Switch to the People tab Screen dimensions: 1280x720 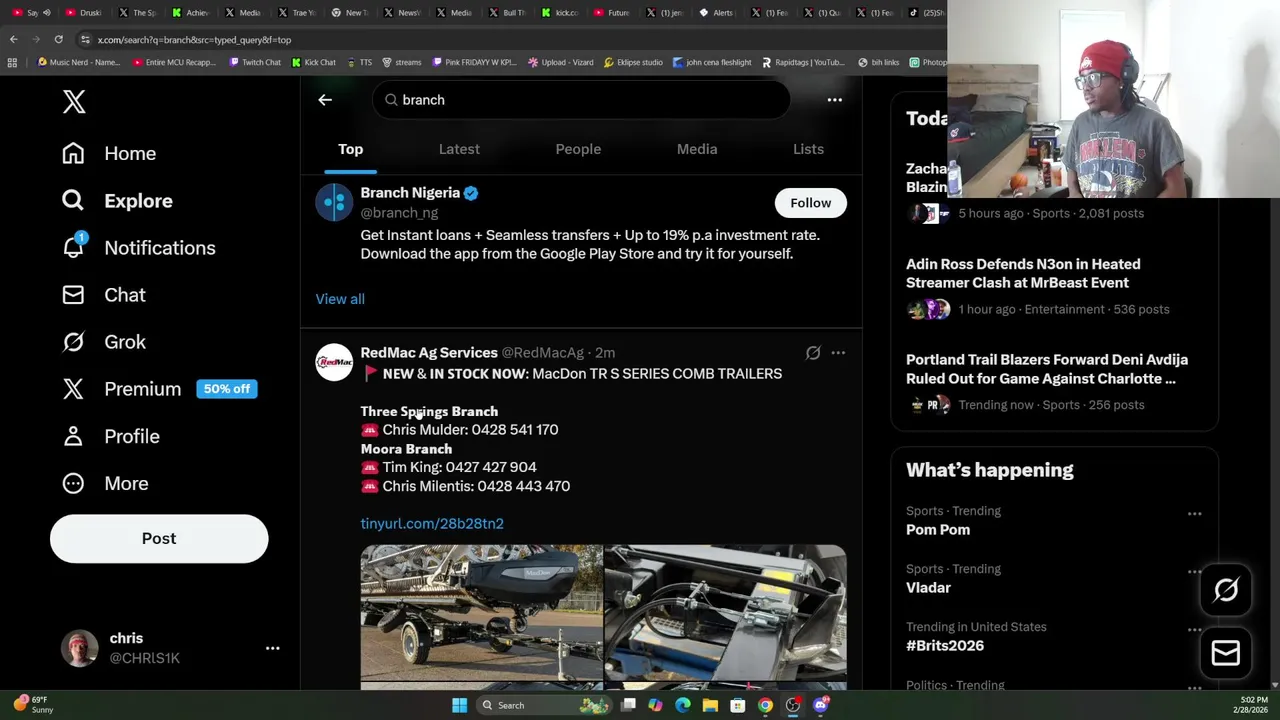578,149
